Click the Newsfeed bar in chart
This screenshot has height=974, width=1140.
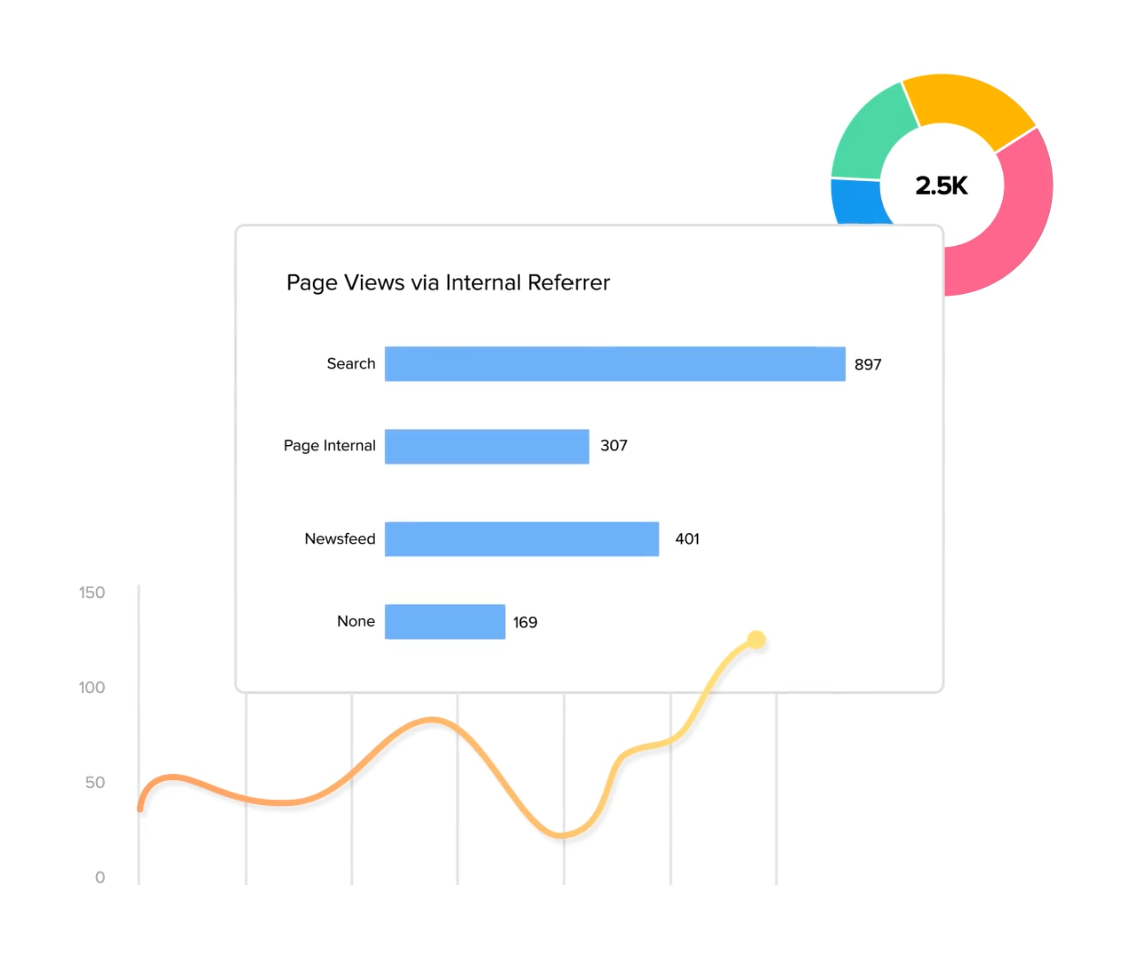(521, 539)
